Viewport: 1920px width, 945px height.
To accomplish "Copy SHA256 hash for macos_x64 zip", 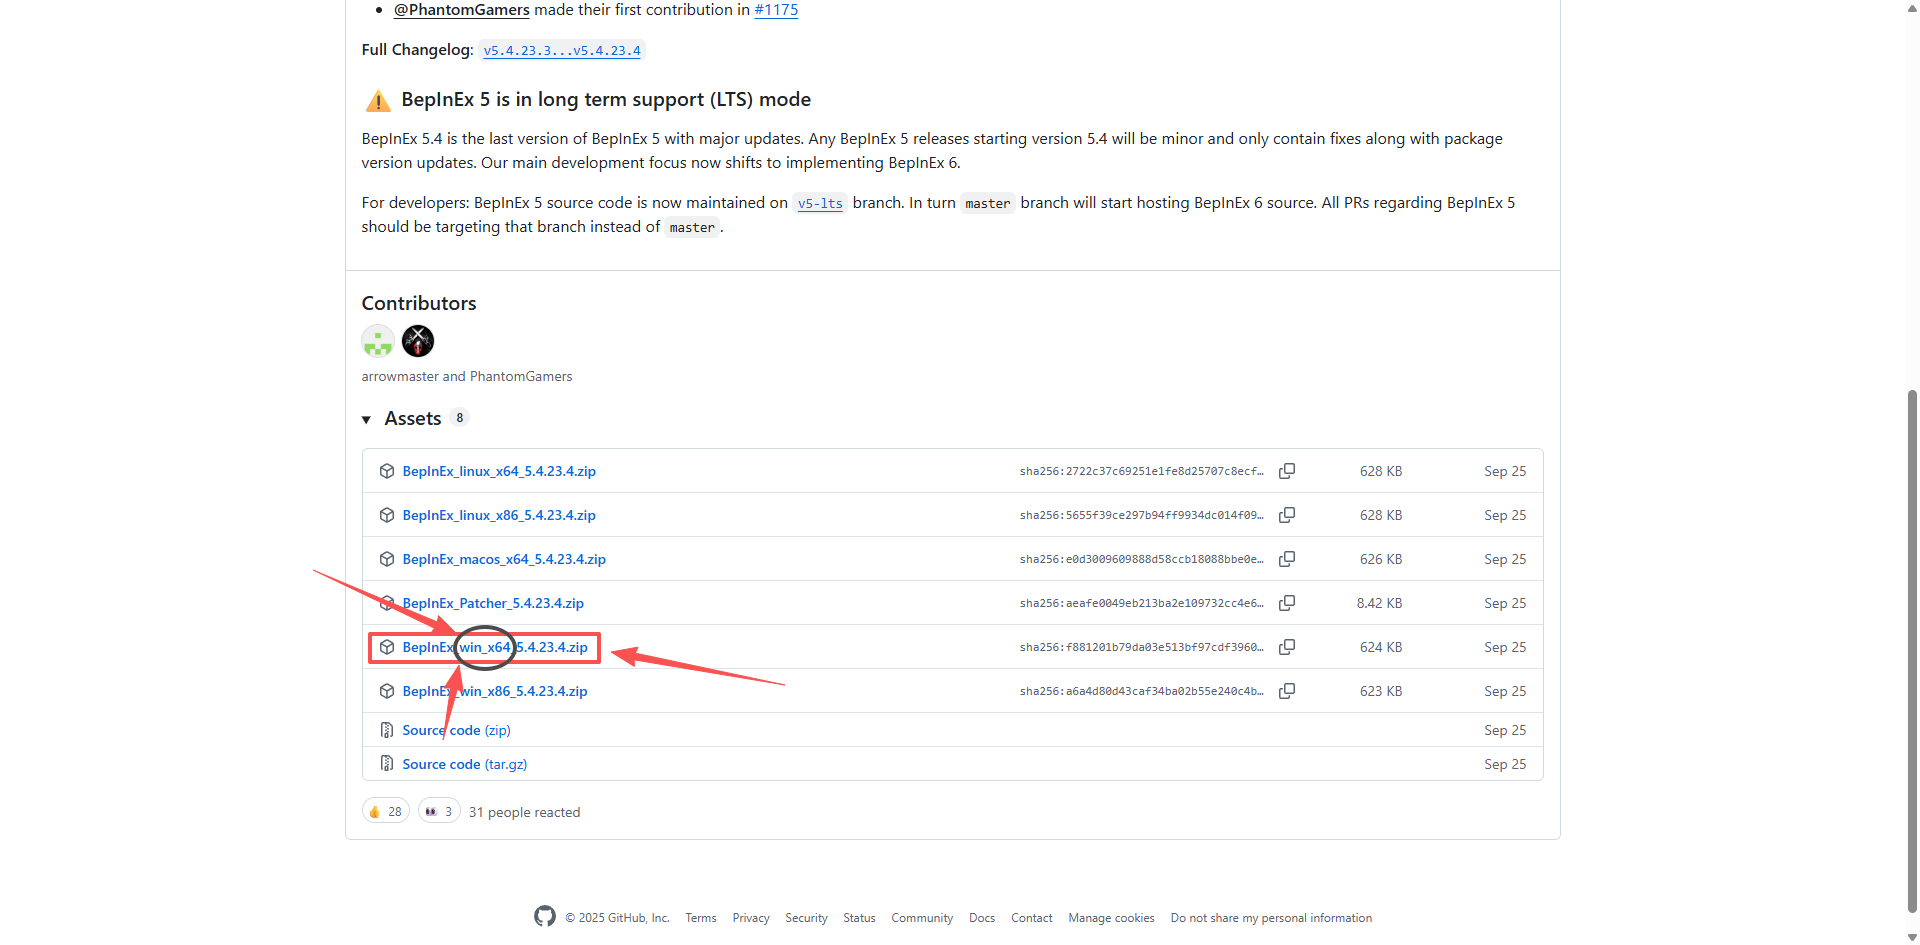I will click(1287, 559).
